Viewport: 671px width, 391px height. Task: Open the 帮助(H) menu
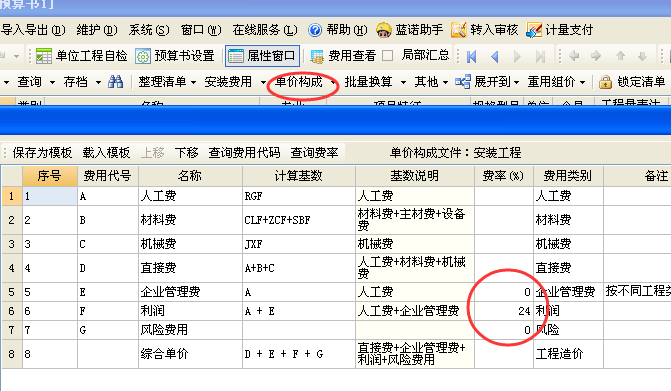[x=347, y=30]
